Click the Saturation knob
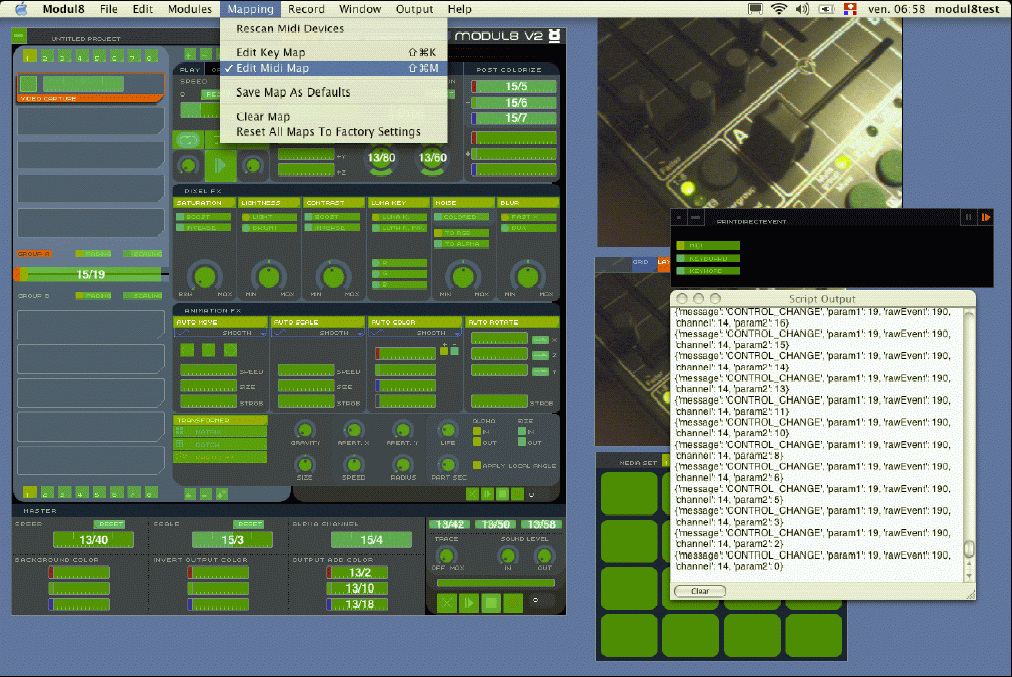Screen dimensions: 1012x677 pos(205,276)
